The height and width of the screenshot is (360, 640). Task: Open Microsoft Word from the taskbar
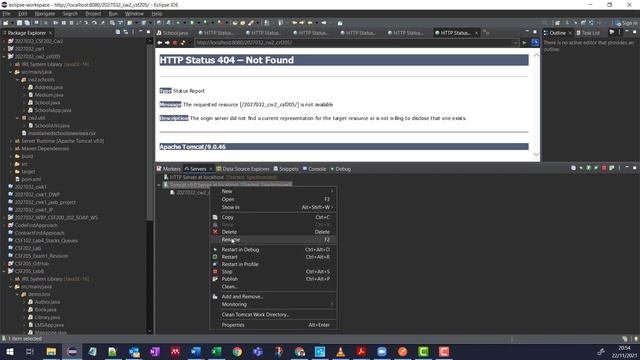click(x=196, y=351)
